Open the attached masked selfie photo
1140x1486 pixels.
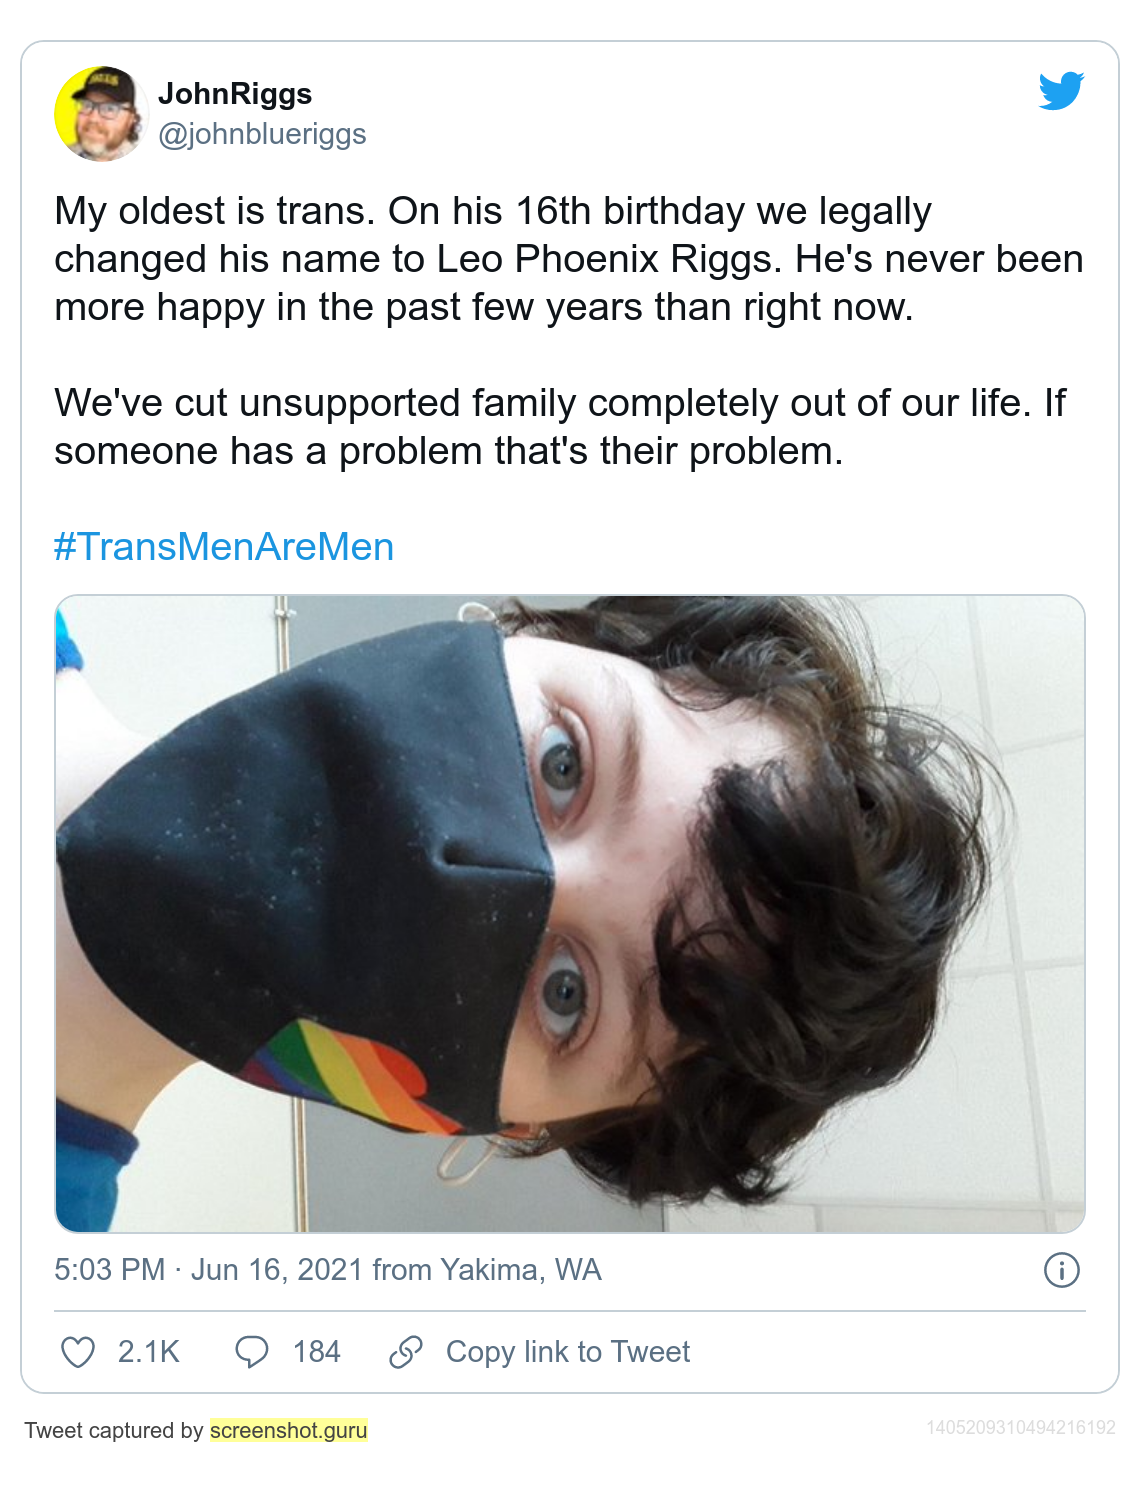tap(570, 914)
